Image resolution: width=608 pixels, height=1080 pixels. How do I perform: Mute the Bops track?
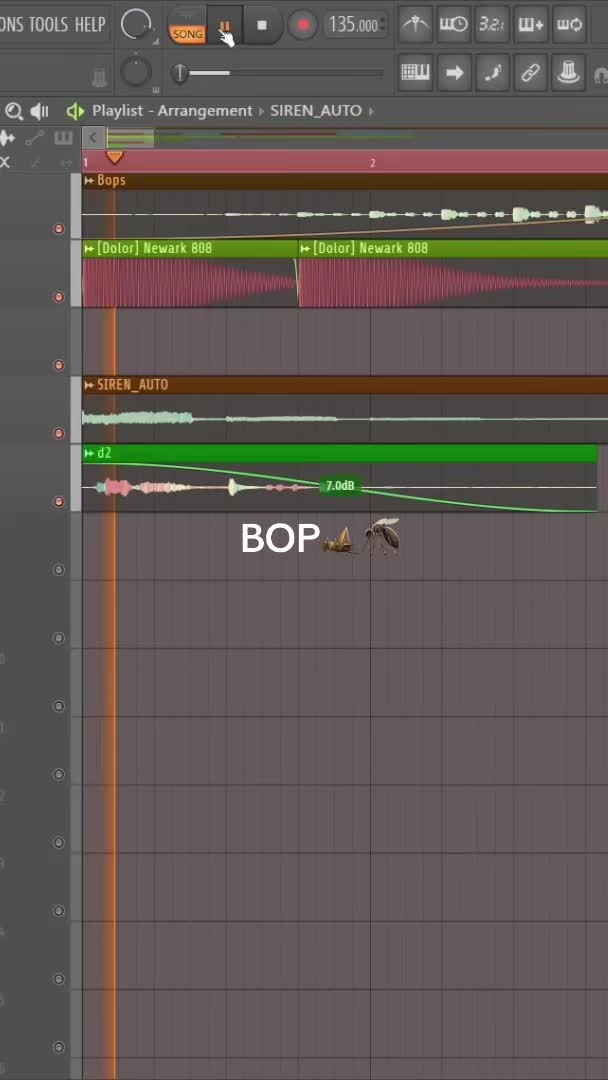[x=59, y=229]
